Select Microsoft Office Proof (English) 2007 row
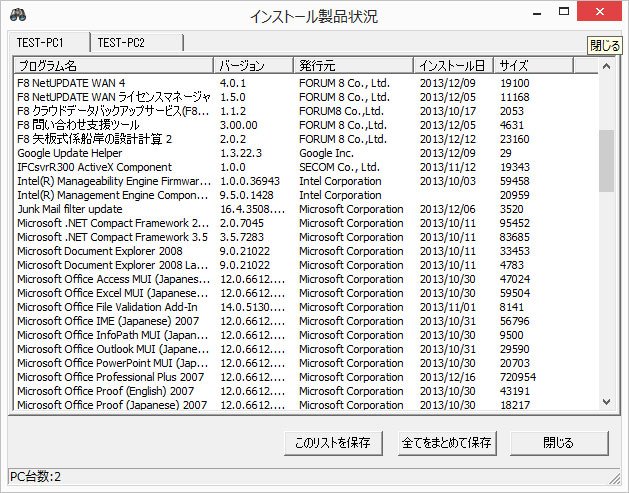629x493 pixels. pos(306,391)
